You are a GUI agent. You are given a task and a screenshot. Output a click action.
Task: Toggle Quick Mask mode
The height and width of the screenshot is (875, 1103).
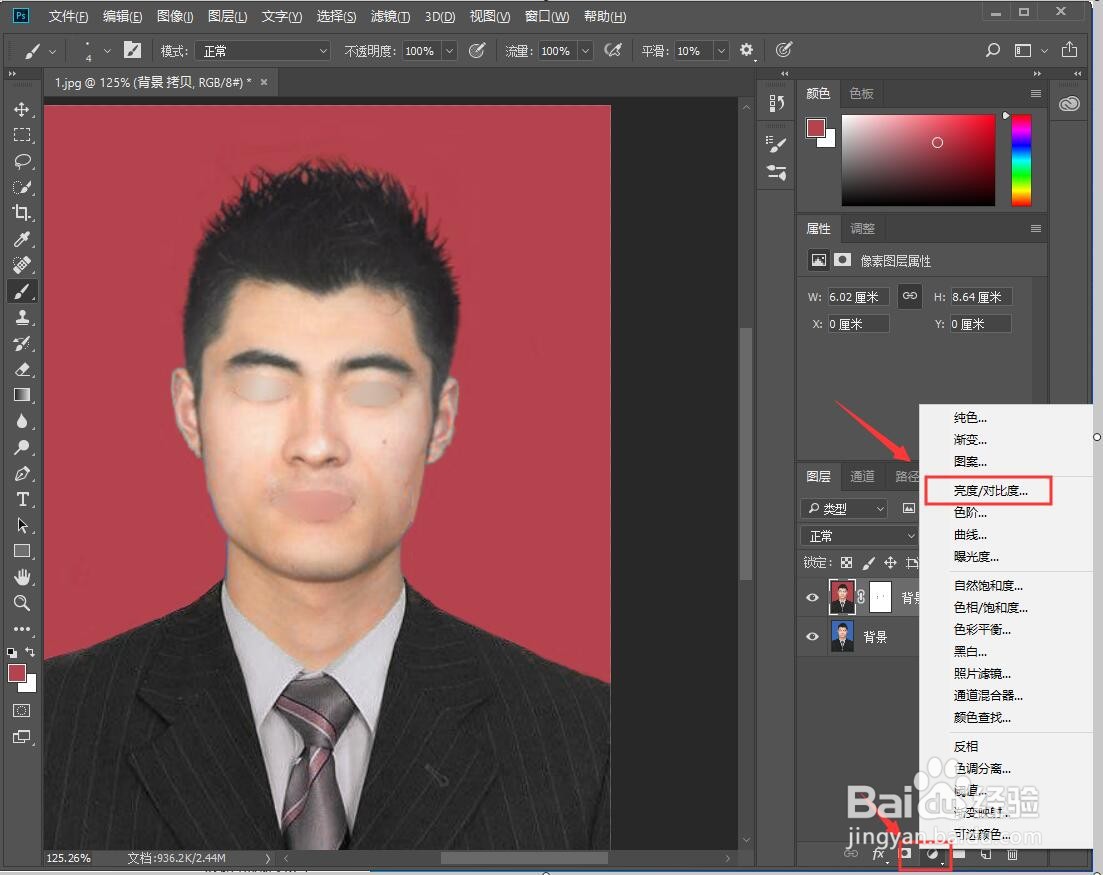click(22, 710)
